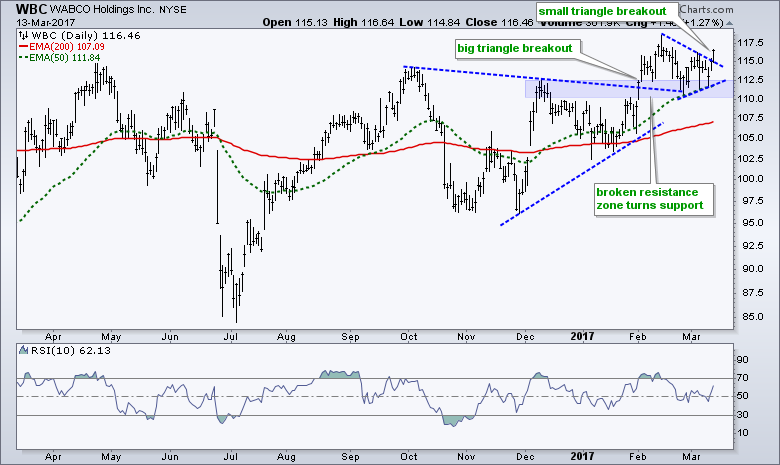This screenshot has width=780, height=465.
Task: Click the 'small triangle breakout' annotation box
Action: tap(607, 12)
